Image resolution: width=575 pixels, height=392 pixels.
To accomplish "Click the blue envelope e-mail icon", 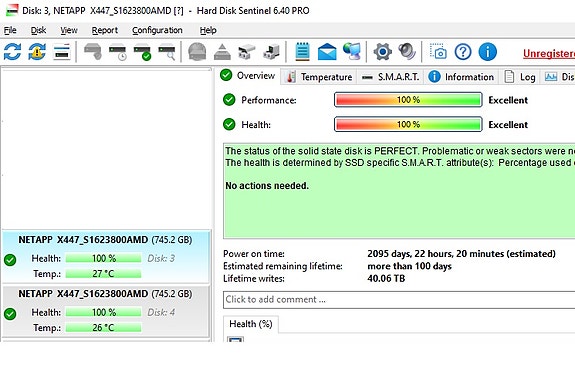I will click(x=327, y=52).
